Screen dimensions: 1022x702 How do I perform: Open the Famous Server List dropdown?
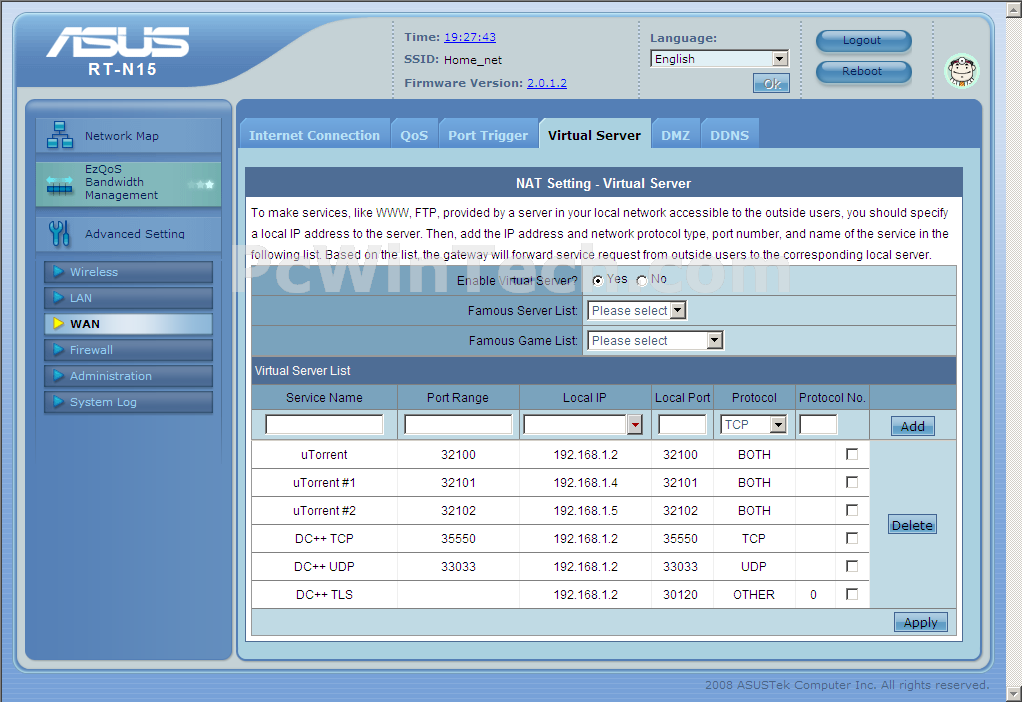click(x=637, y=310)
